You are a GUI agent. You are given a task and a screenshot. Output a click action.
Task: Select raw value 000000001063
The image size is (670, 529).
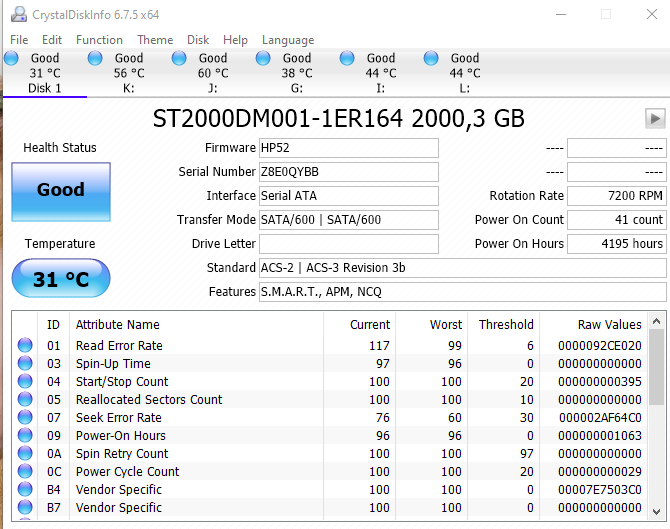[x=599, y=435]
